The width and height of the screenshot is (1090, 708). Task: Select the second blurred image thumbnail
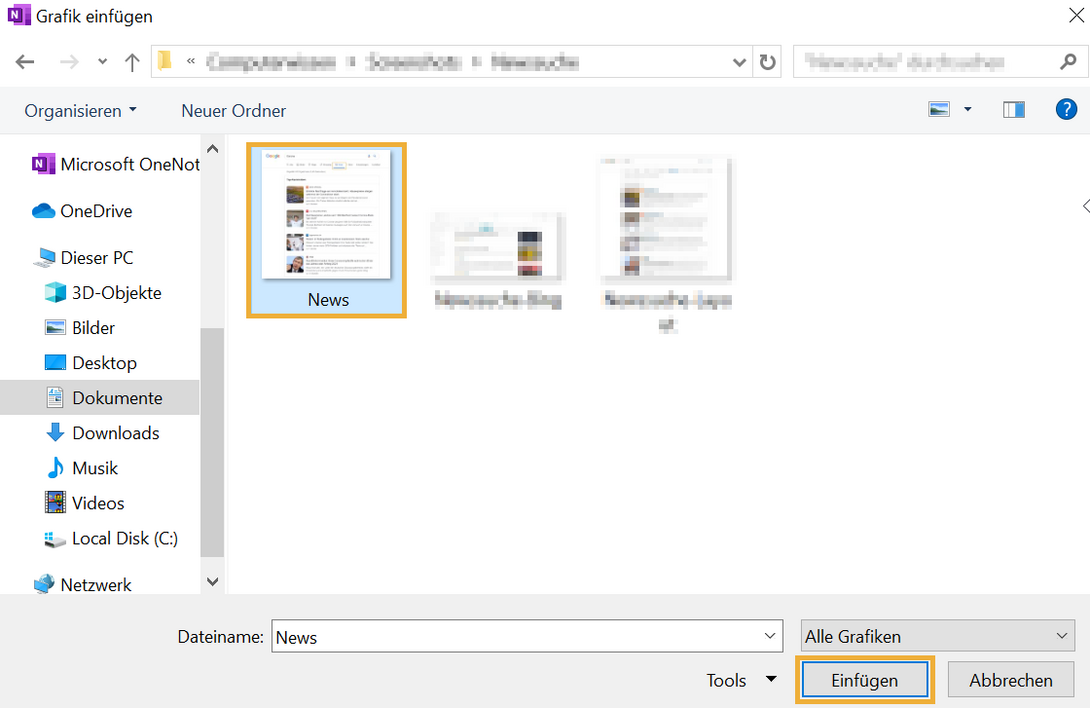(497, 262)
